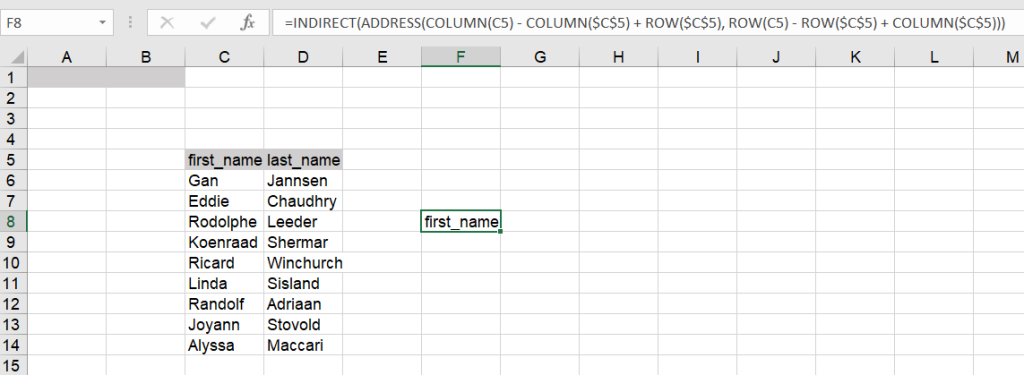This screenshot has height=375, width=1024.
Task: Select the cell containing Koenraad
Action: tap(224, 242)
